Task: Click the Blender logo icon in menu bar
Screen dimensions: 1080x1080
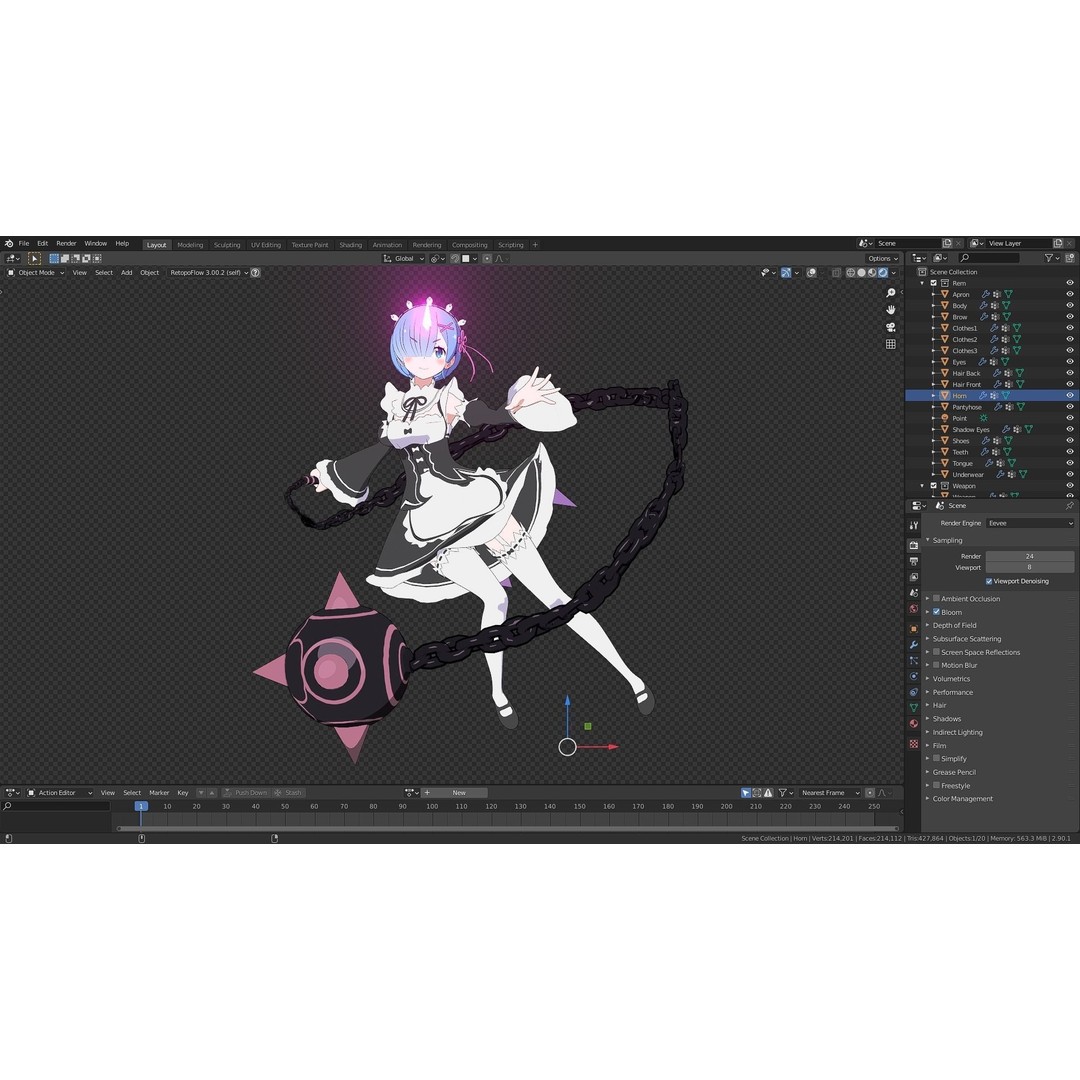Action: [9, 244]
